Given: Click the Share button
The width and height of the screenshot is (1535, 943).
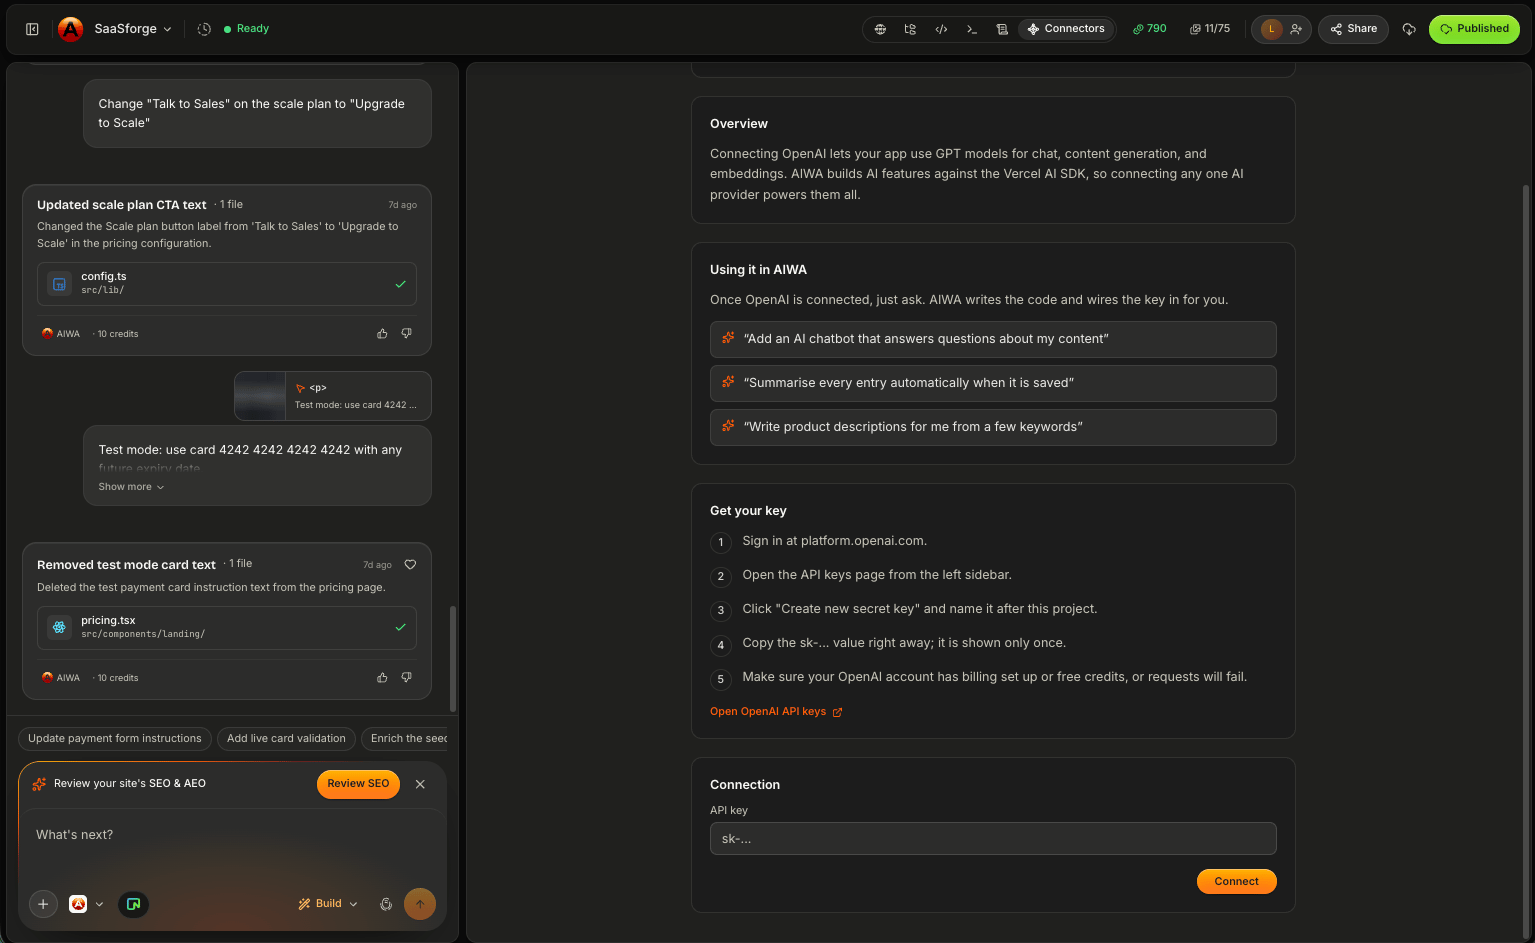Looking at the screenshot, I should point(1353,29).
